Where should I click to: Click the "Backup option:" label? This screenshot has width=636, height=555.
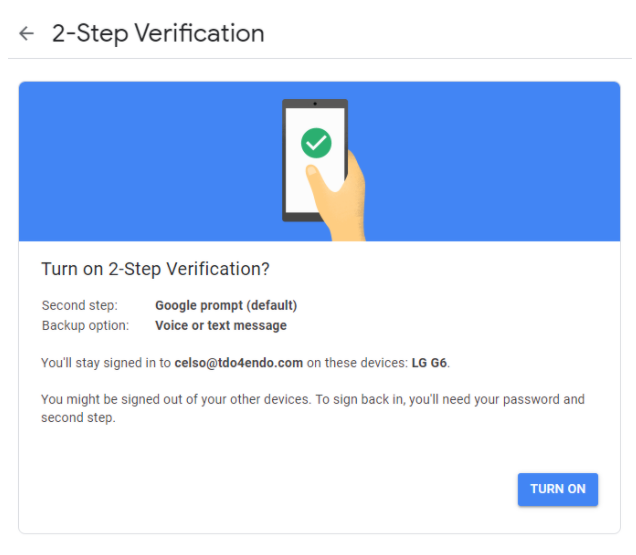85,326
